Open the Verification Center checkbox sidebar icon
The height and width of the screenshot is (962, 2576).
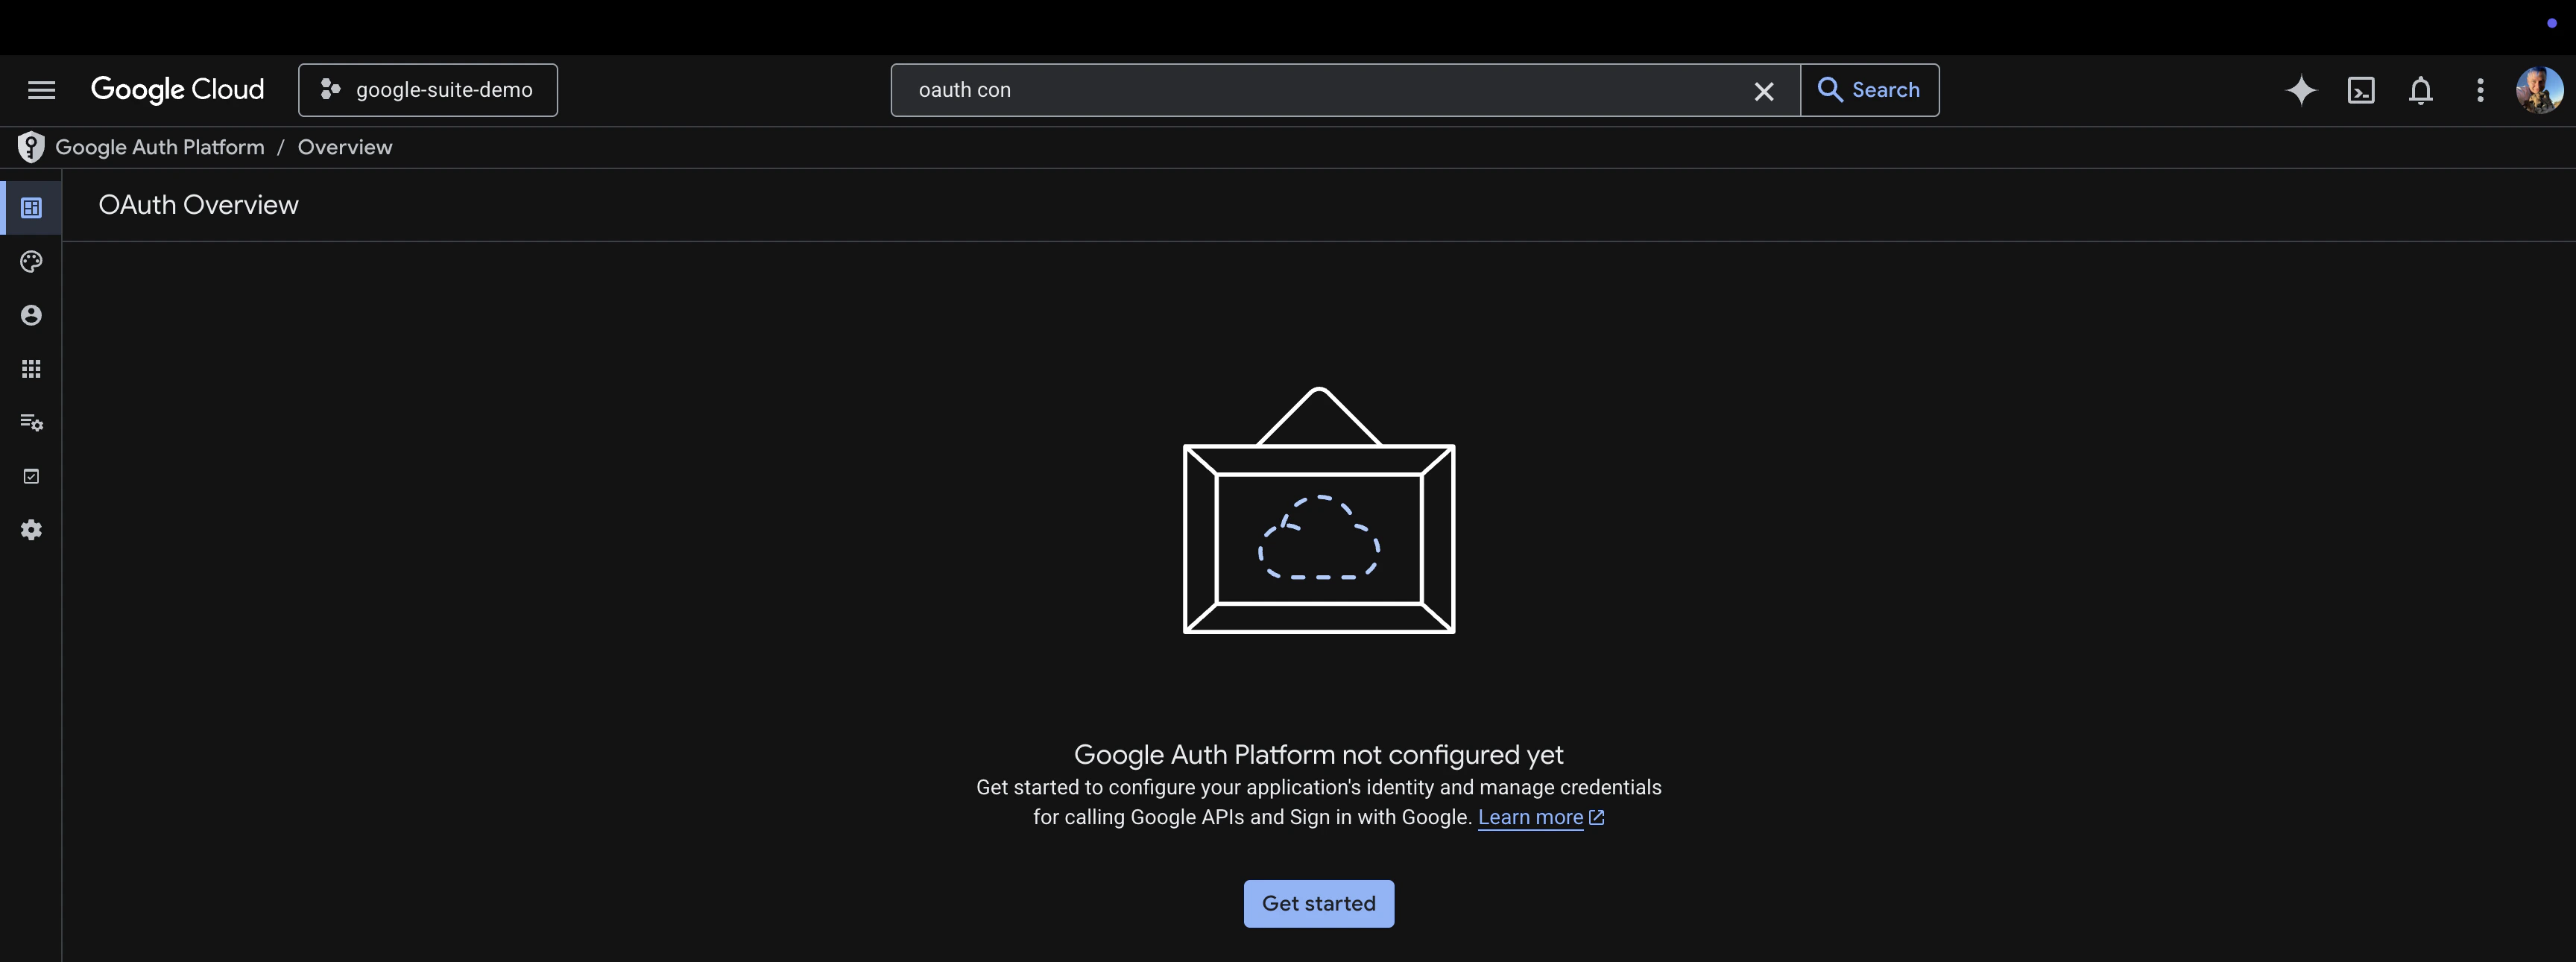[x=31, y=476]
